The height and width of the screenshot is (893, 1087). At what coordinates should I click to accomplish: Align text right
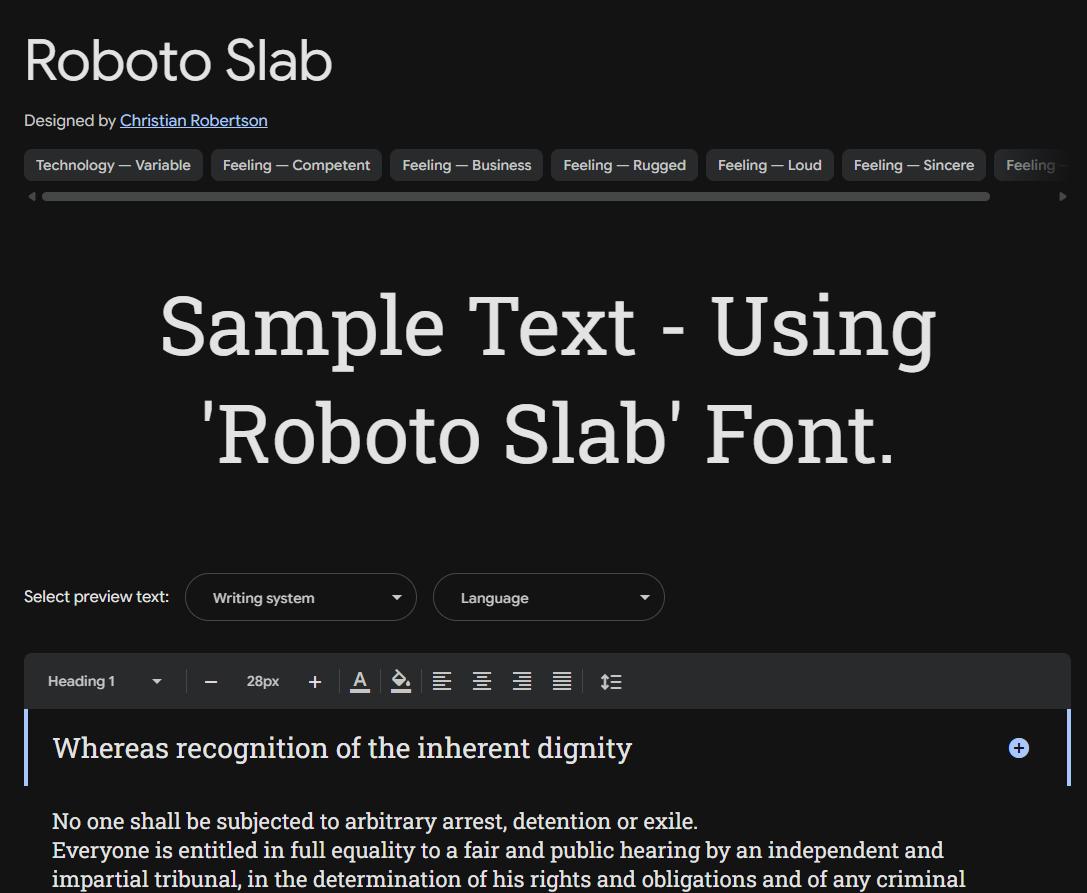click(x=522, y=682)
